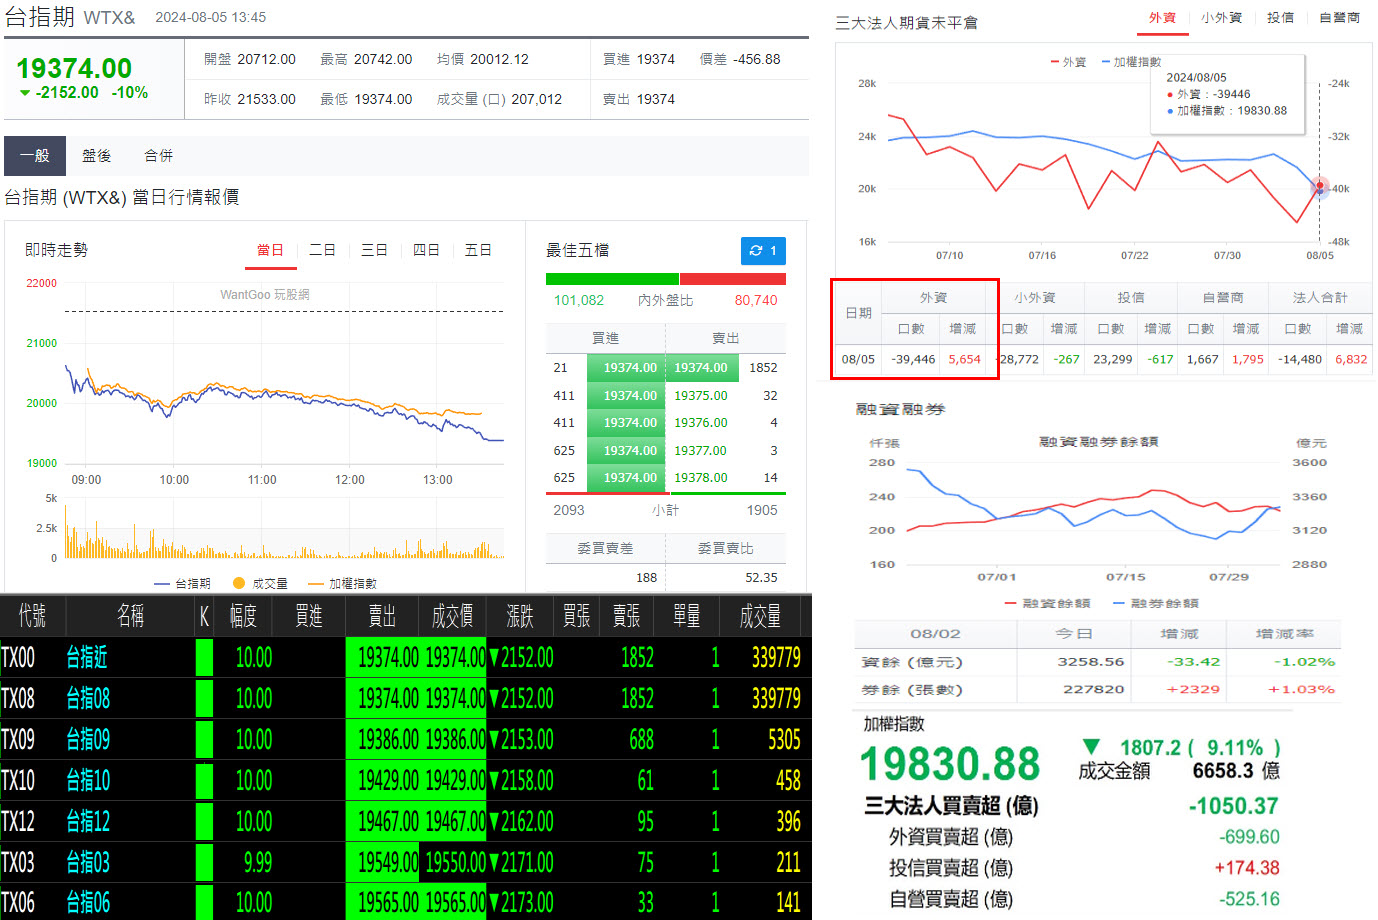
Task: Select the 二日 chart view
Action: (322, 250)
